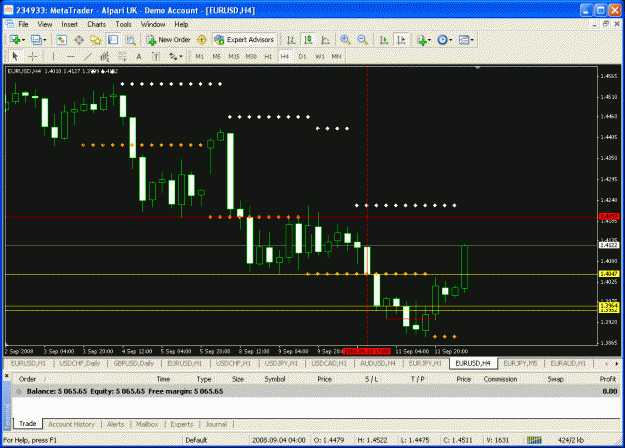This screenshot has width=625, height=448.
Task: Open the Charts menu
Action: [96, 24]
